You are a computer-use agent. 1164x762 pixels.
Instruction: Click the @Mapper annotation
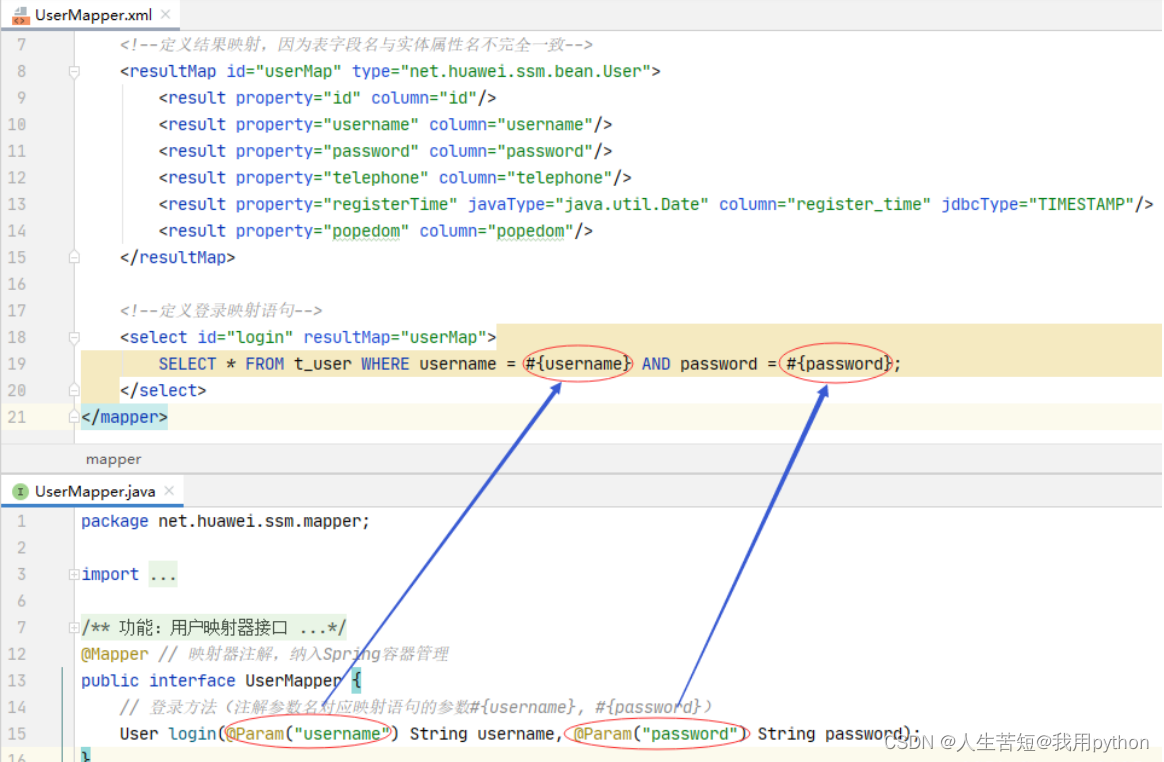[114, 654]
